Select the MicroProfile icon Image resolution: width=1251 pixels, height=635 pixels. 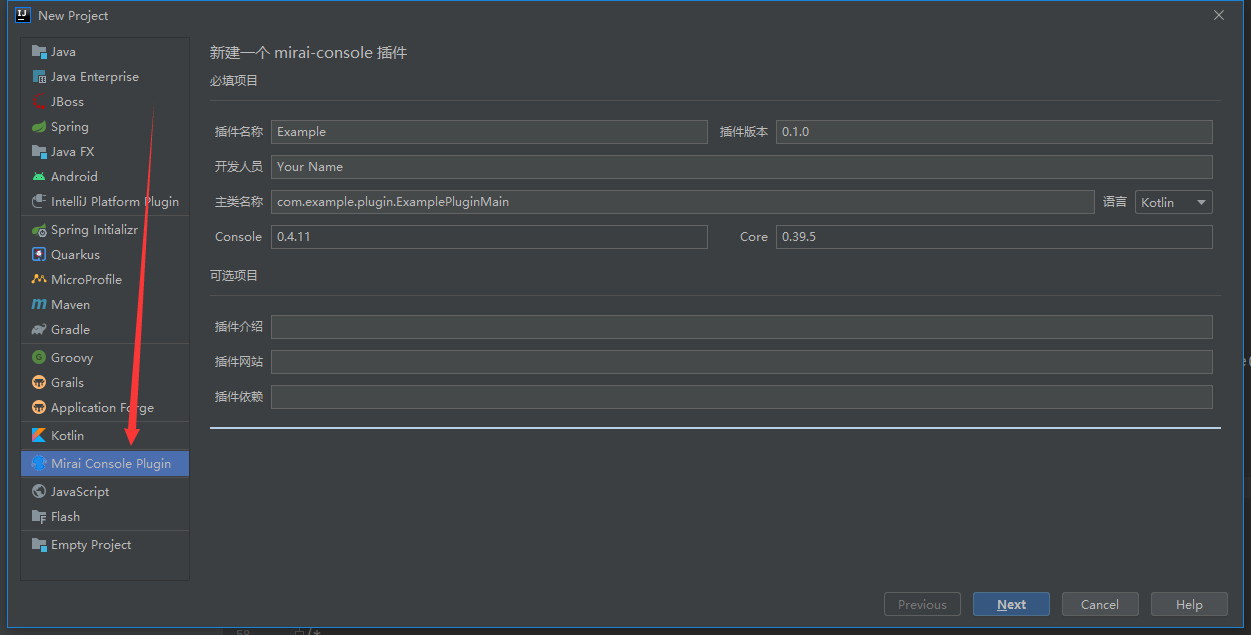(x=39, y=280)
